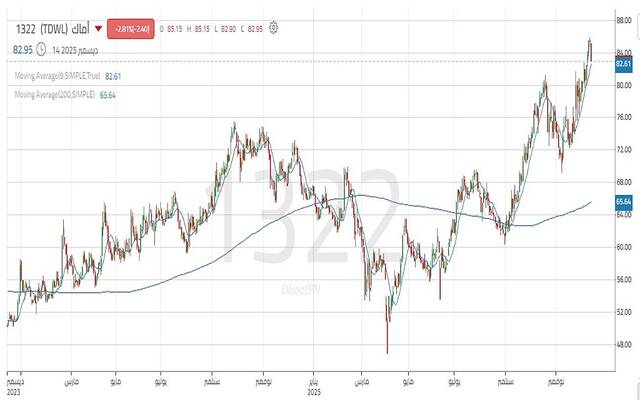
Task: Select the 1322 (TDWL) symbol name
Action: click(38, 29)
